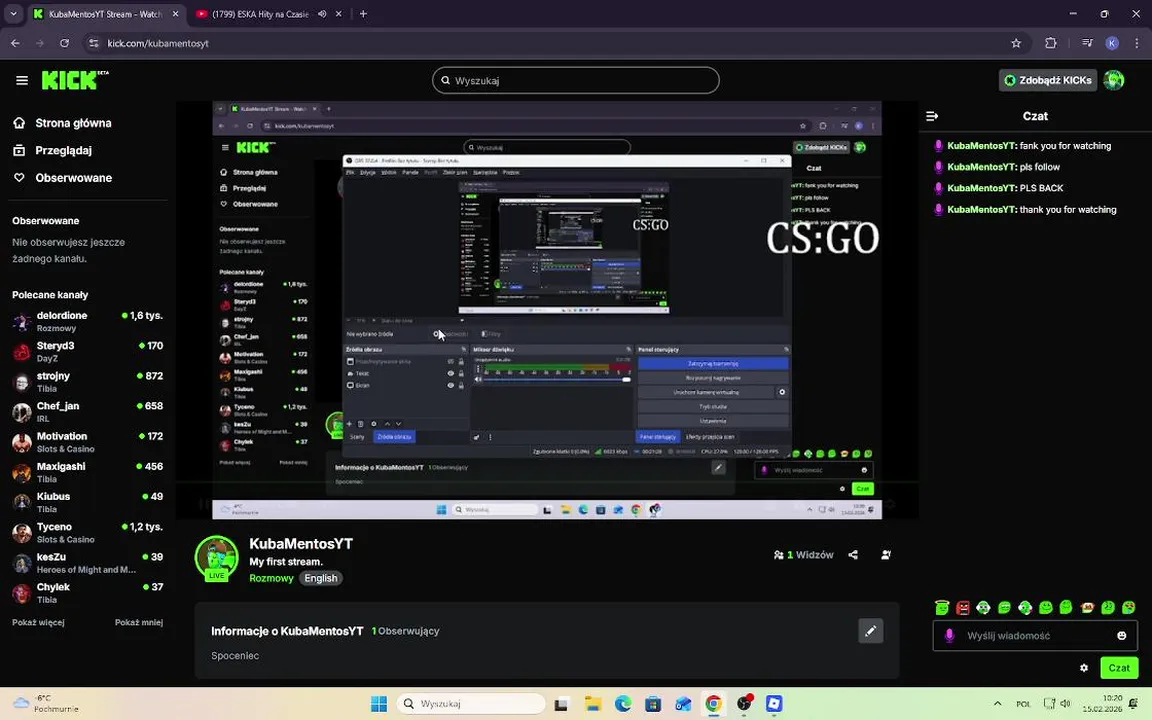The width and height of the screenshot is (1152, 720).
Task: Open the emoji picker smiley in chat input
Action: tap(1122, 636)
